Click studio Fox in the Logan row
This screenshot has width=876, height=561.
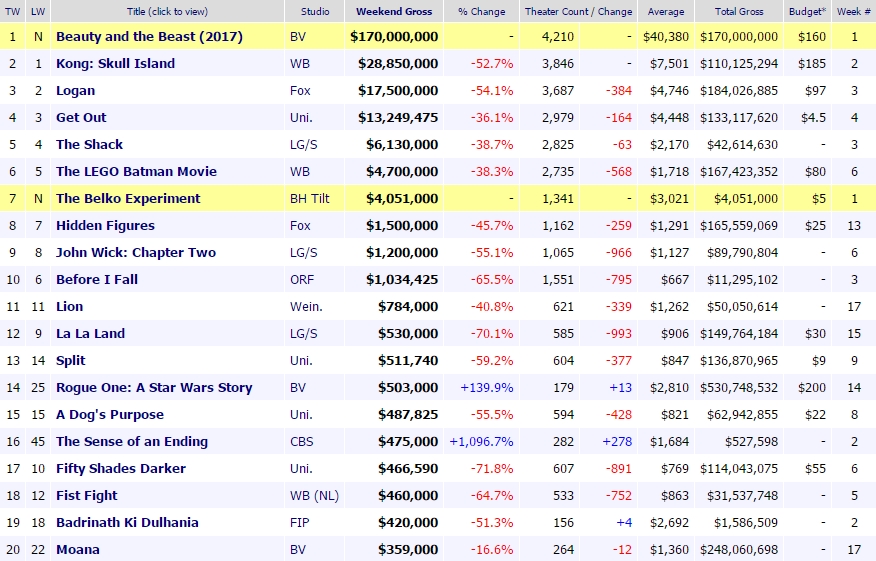[300, 91]
